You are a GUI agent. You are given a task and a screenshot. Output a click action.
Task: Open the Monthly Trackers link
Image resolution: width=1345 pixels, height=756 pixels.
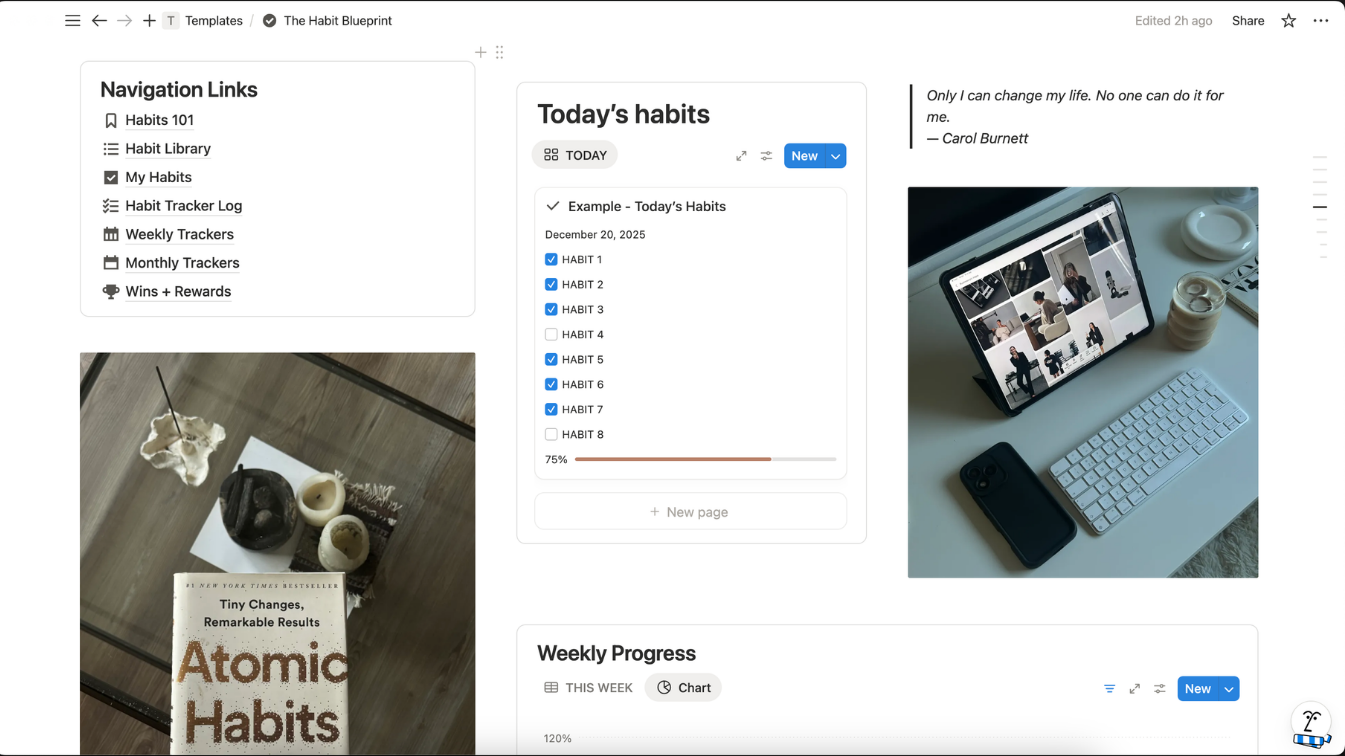point(182,263)
